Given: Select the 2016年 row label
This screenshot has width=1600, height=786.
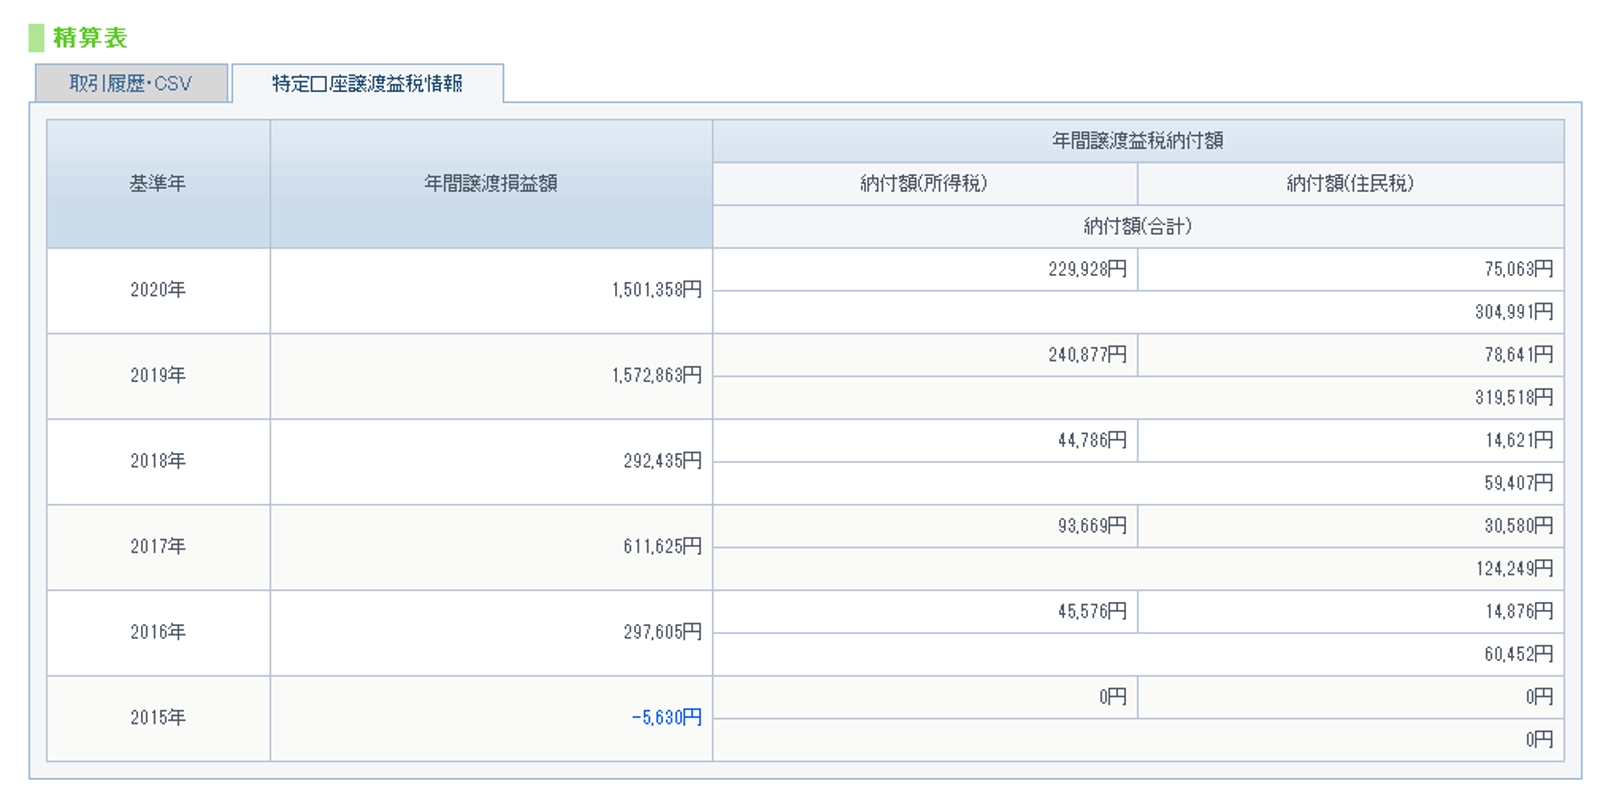Looking at the screenshot, I should point(158,632).
